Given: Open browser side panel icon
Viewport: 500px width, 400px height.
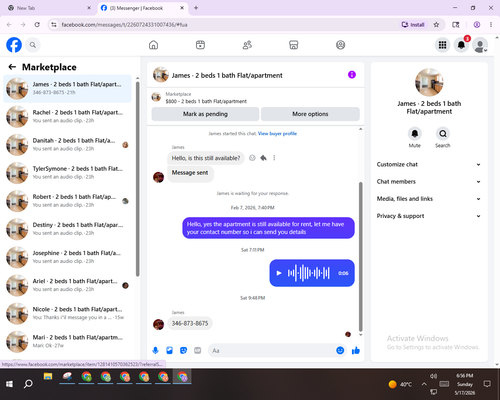Looking at the screenshot, I should pyautogui.click(x=455, y=25).
